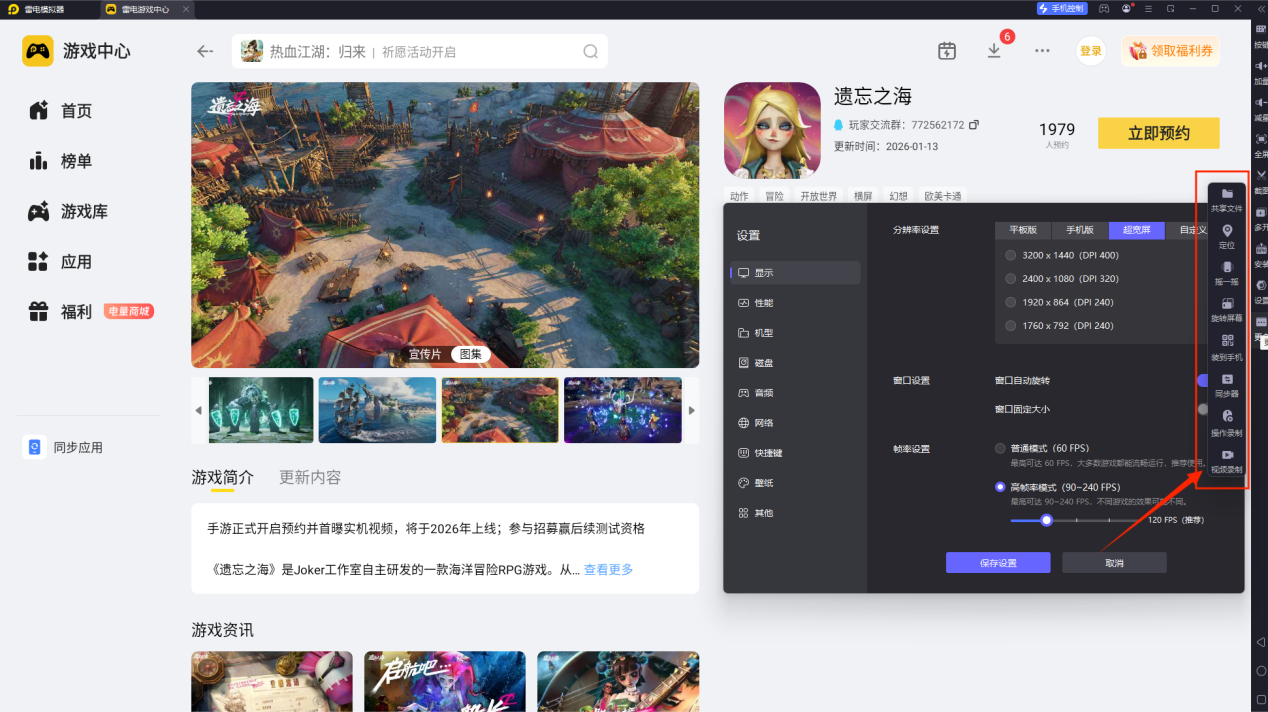The width and height of the screenshot is (1268, 712).
Task: Open user account icon in title bar
Action: 1126,8
